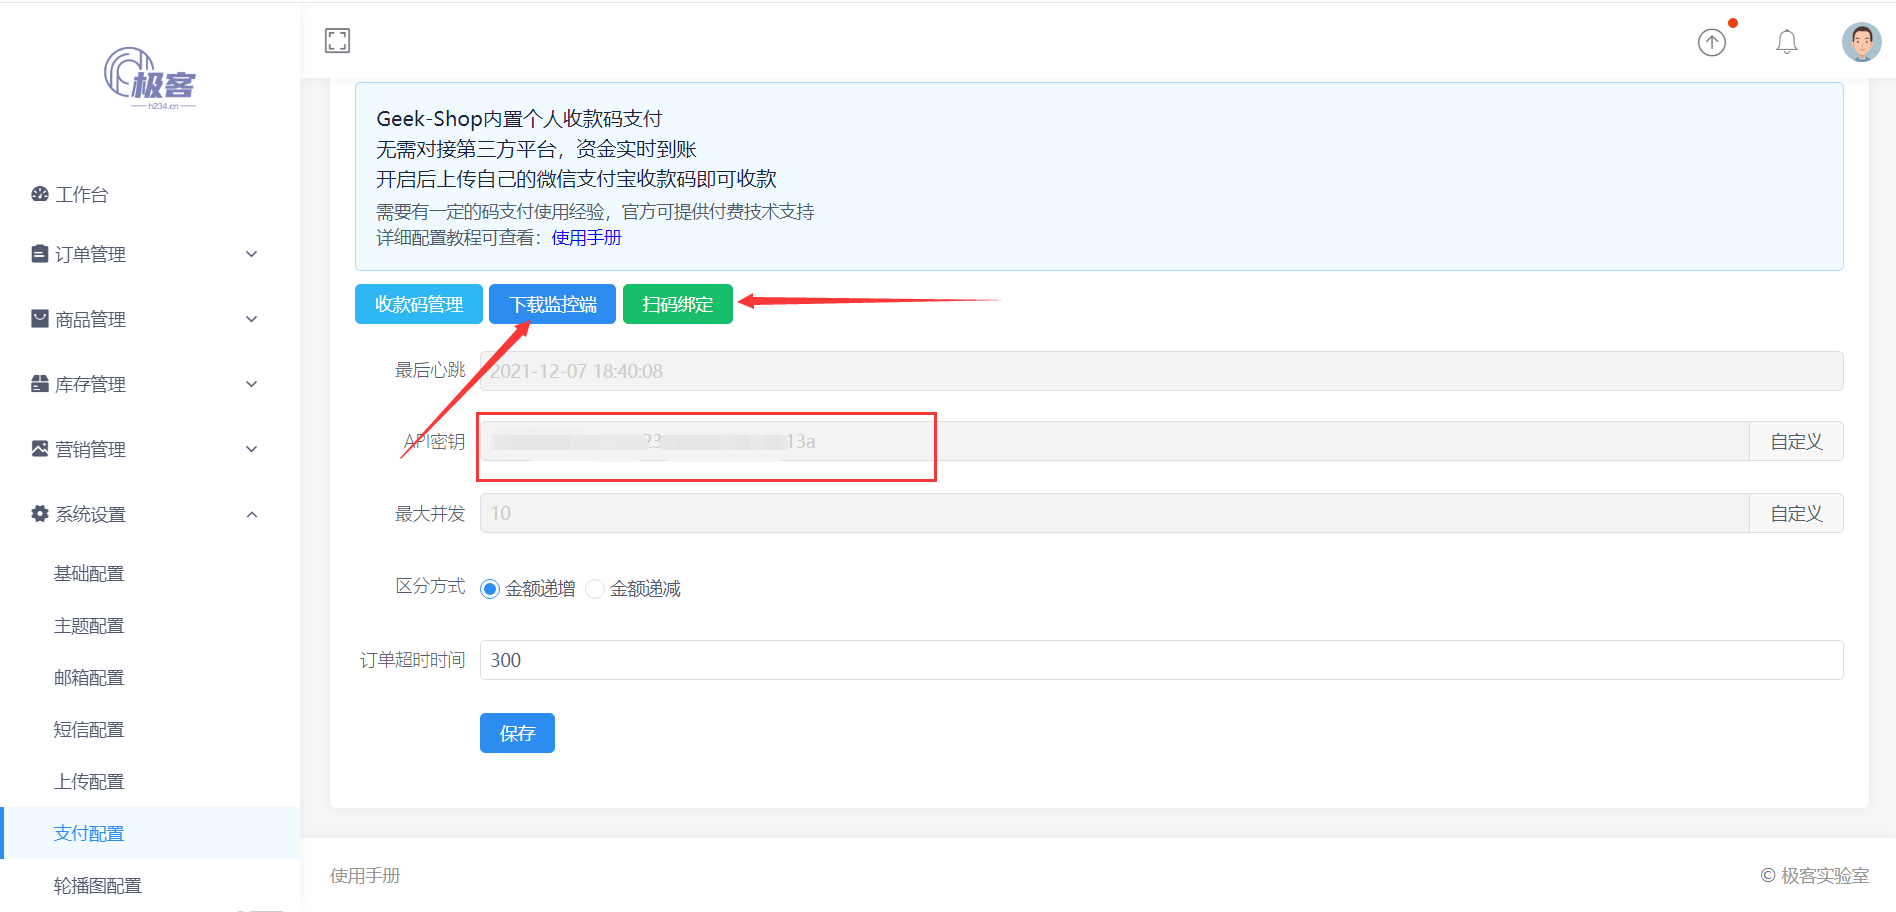
Task: Open the 使用手册 link in info box
Action: pyautogui.click(x=586, y=238)
